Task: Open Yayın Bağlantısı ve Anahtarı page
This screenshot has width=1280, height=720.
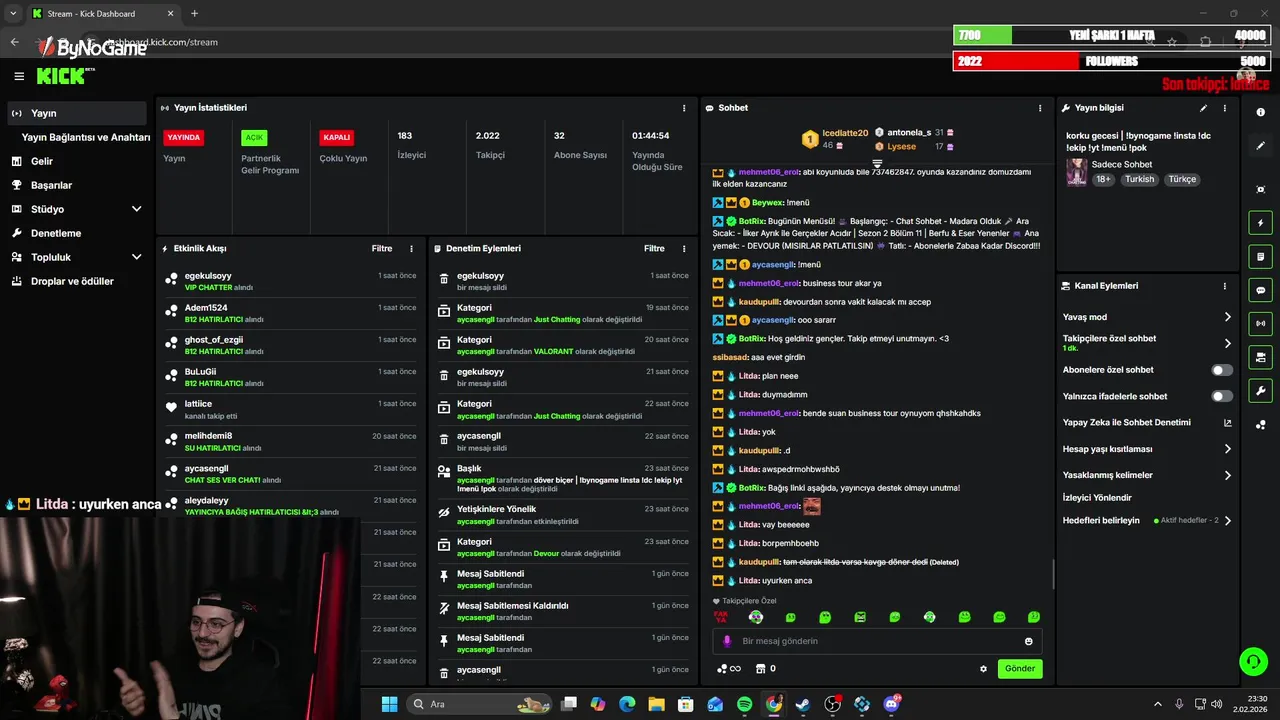Action: click(x=86, y=137)
